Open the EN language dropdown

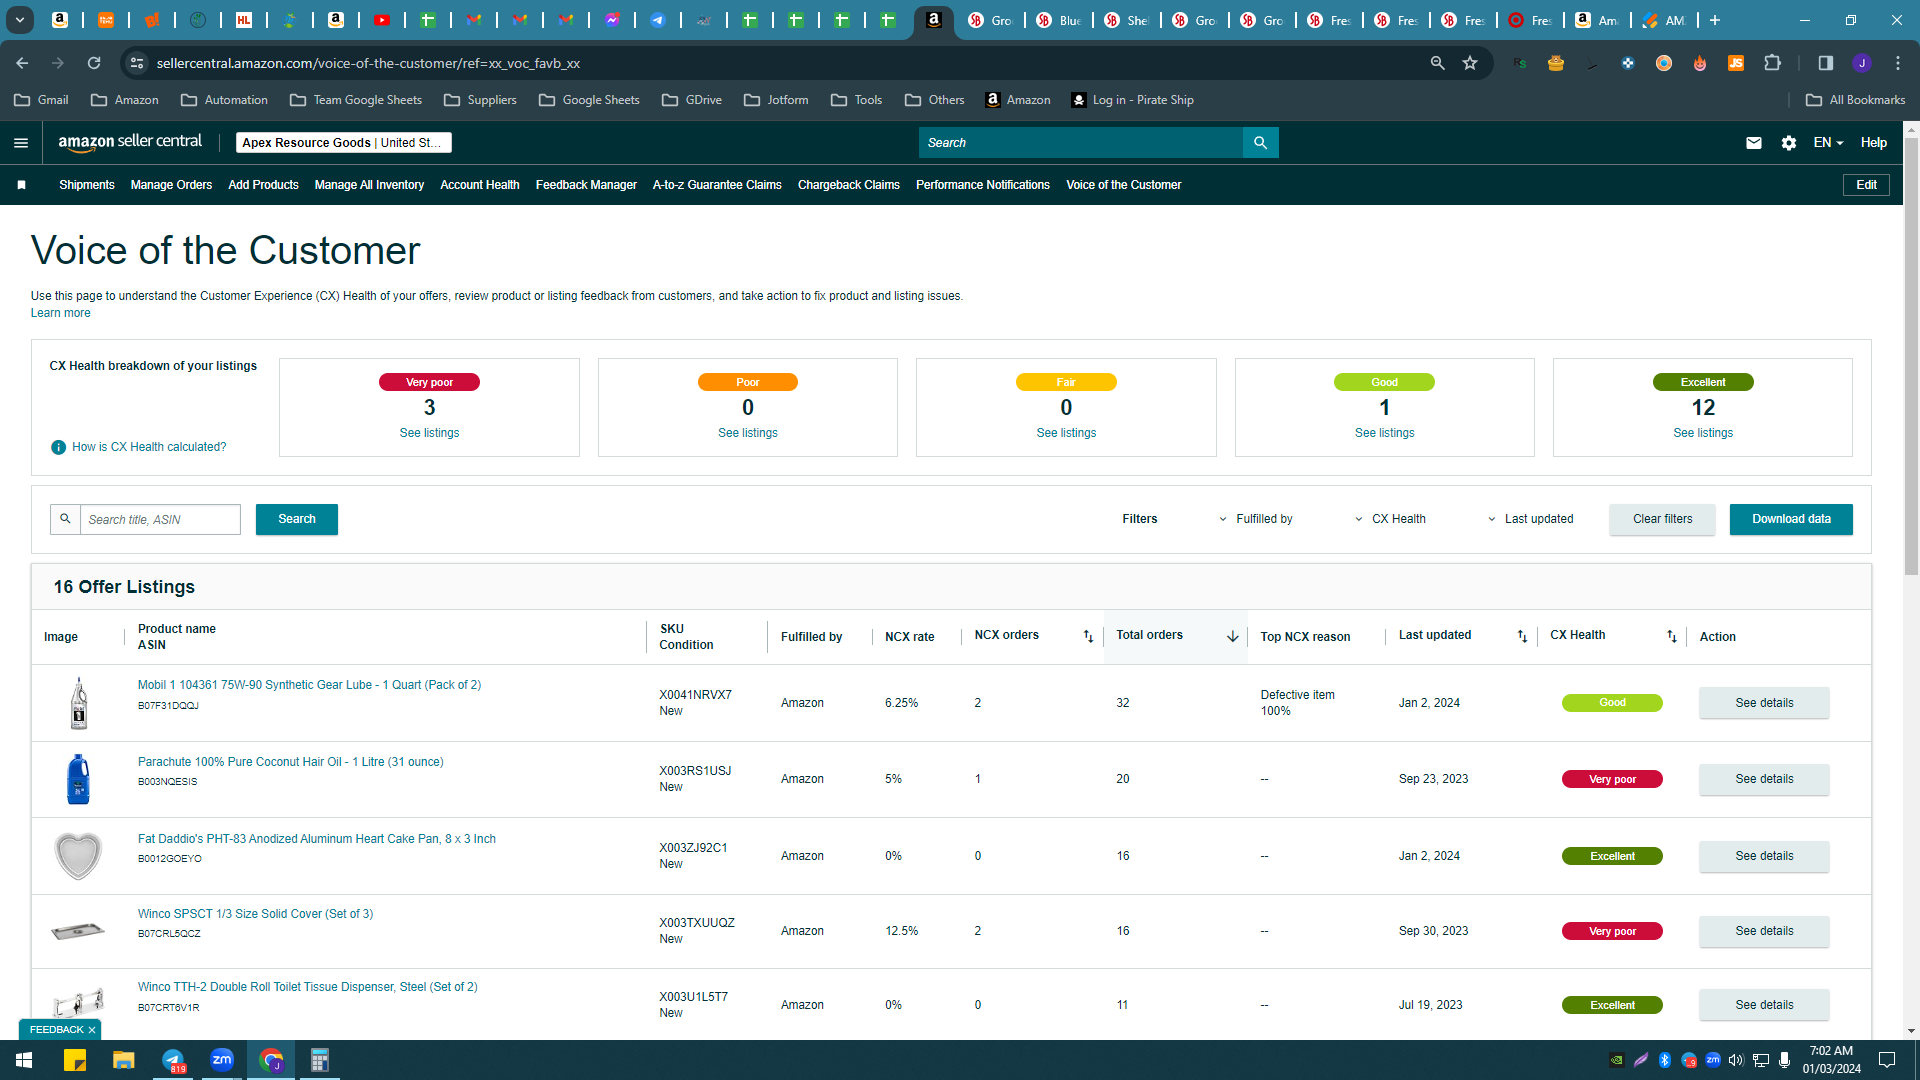click(1828, 143)
